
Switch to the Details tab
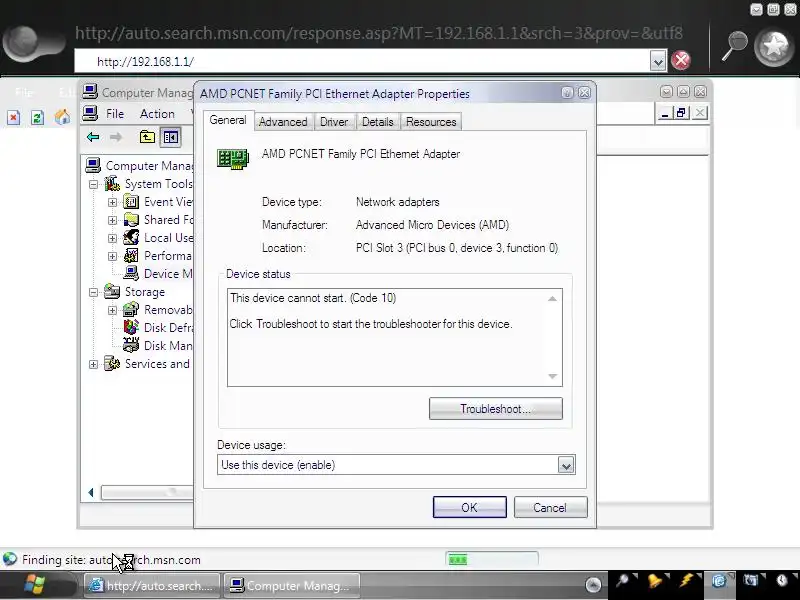click(x=378, y=122)
